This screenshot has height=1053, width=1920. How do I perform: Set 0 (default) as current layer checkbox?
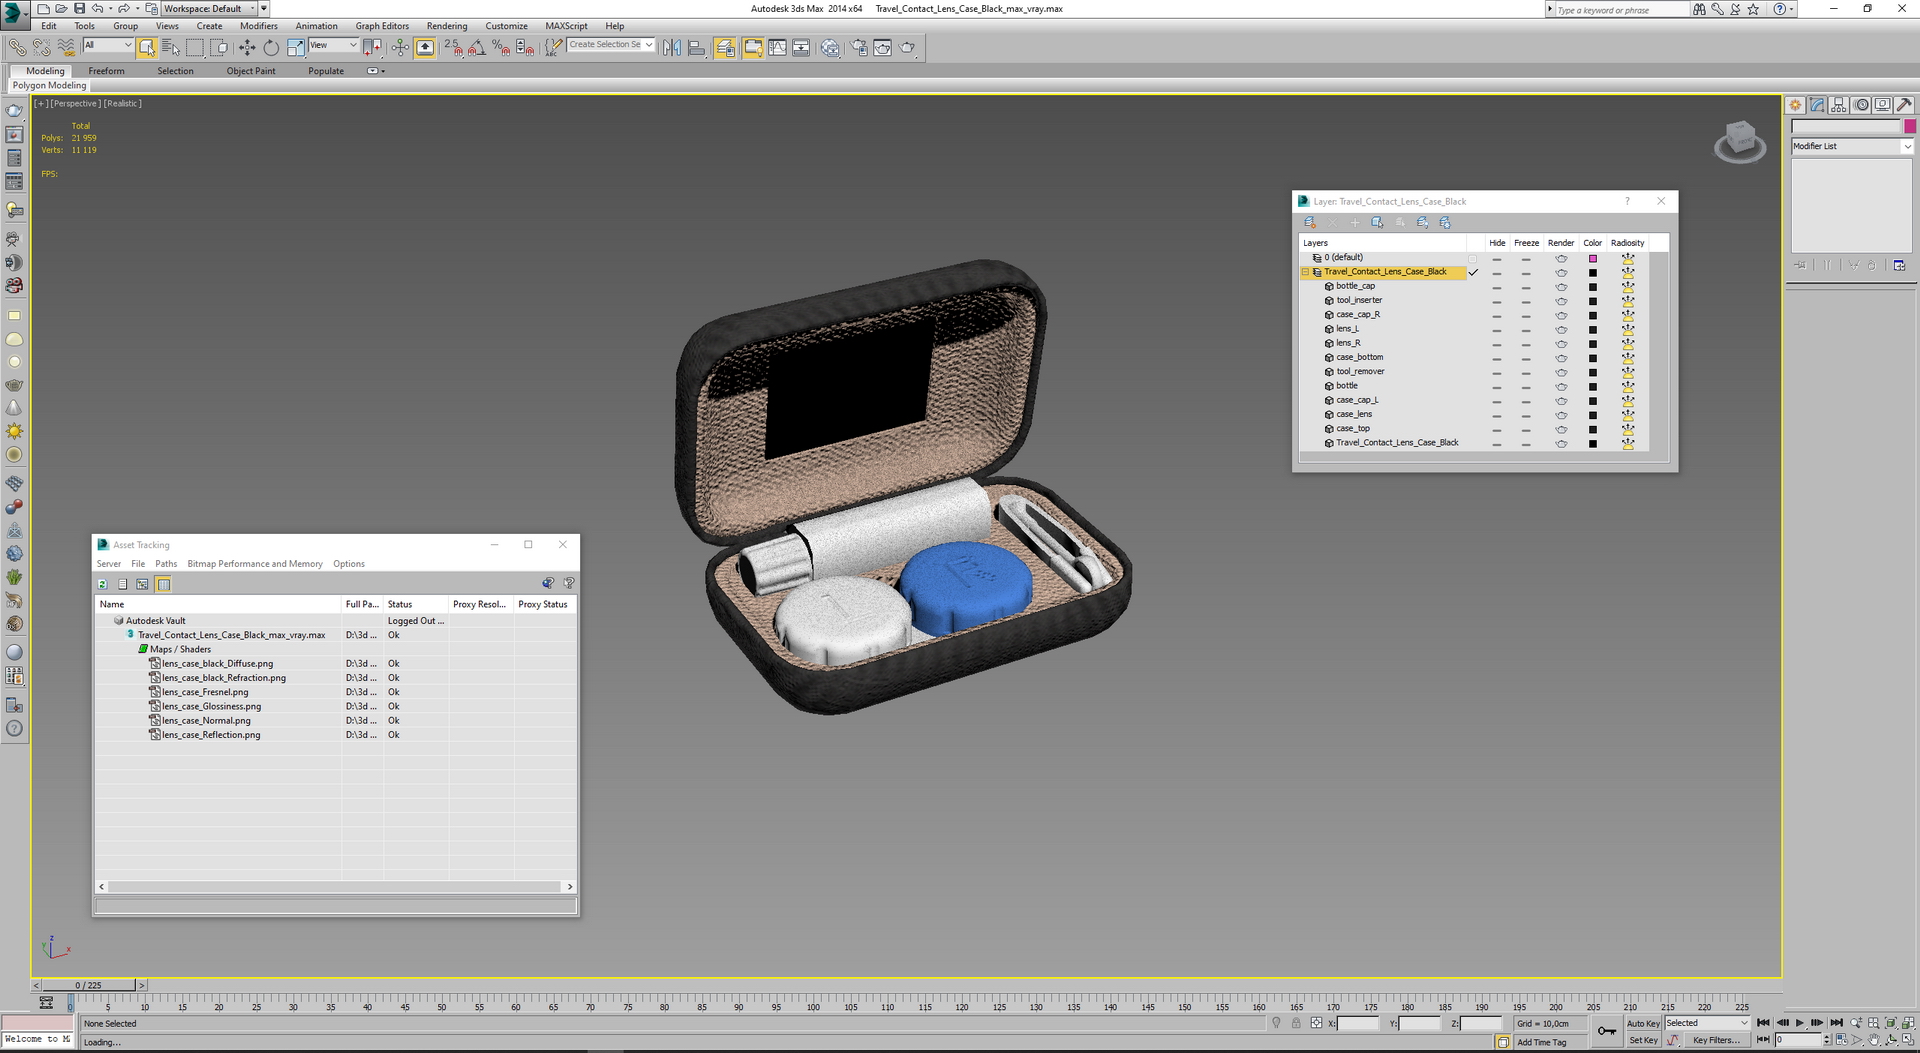(x=1472, y=258)
